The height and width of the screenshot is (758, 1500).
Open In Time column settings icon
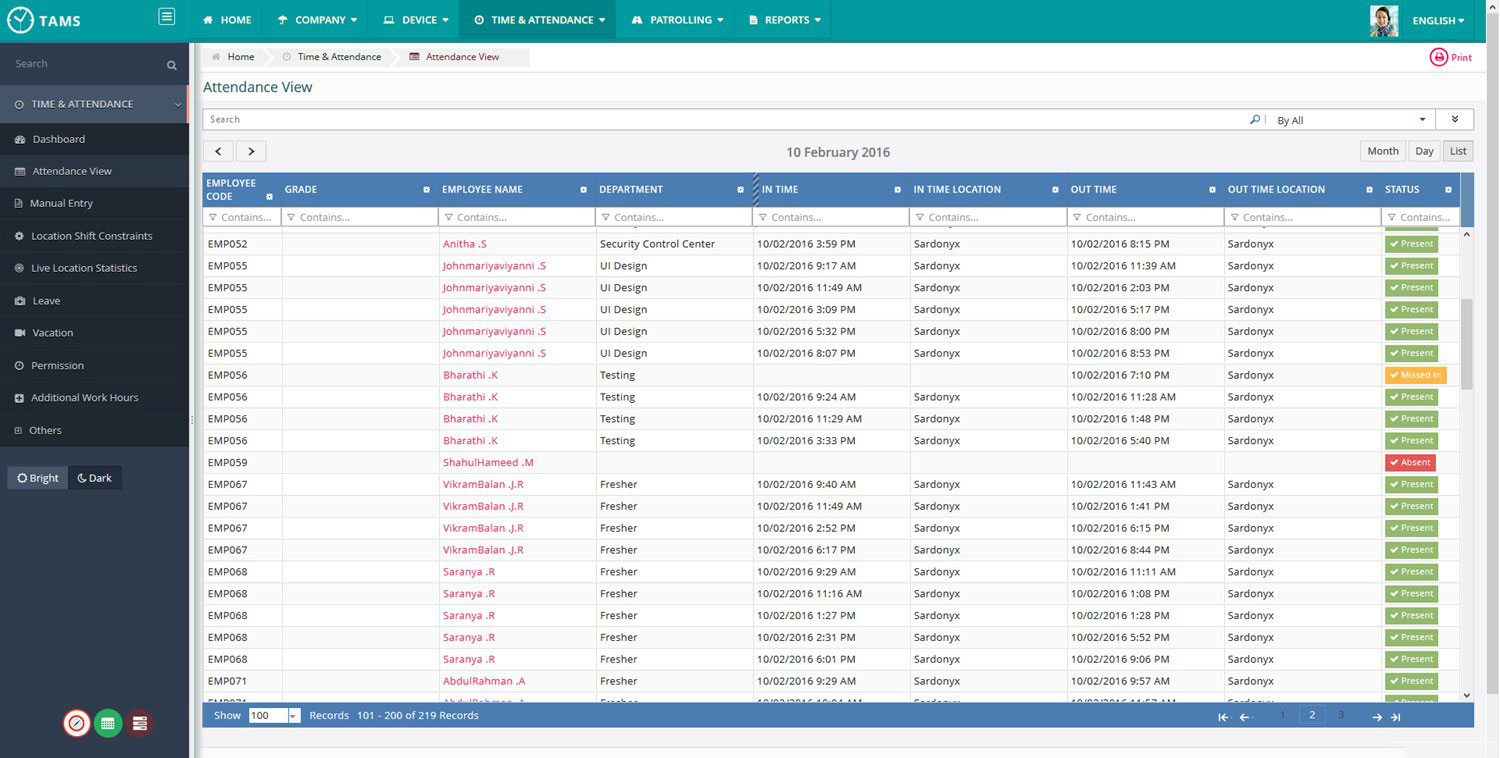pyautogui.click(x=898, y=189)
